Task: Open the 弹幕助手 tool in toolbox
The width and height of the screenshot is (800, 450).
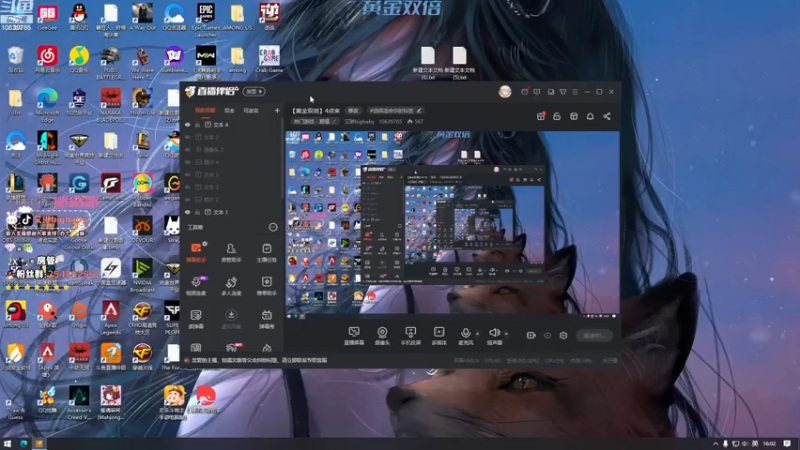Action: [196, 252]
